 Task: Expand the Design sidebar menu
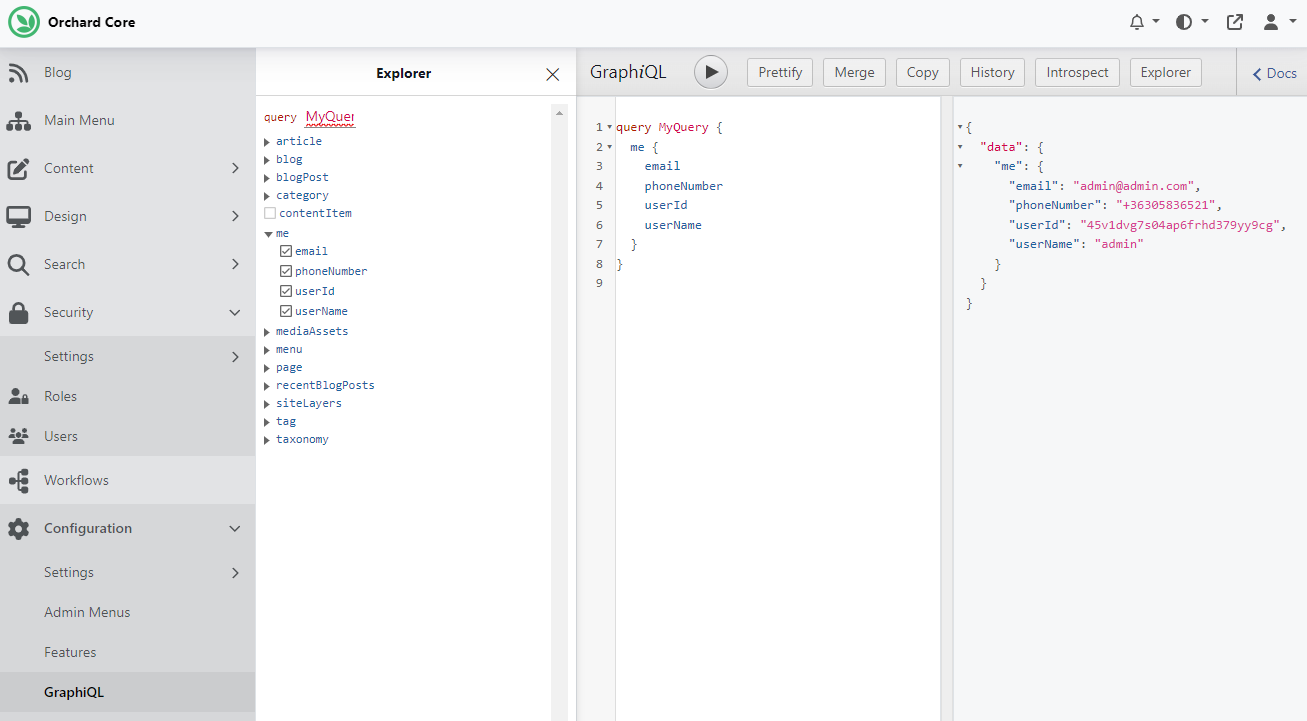tap(128, 217)
